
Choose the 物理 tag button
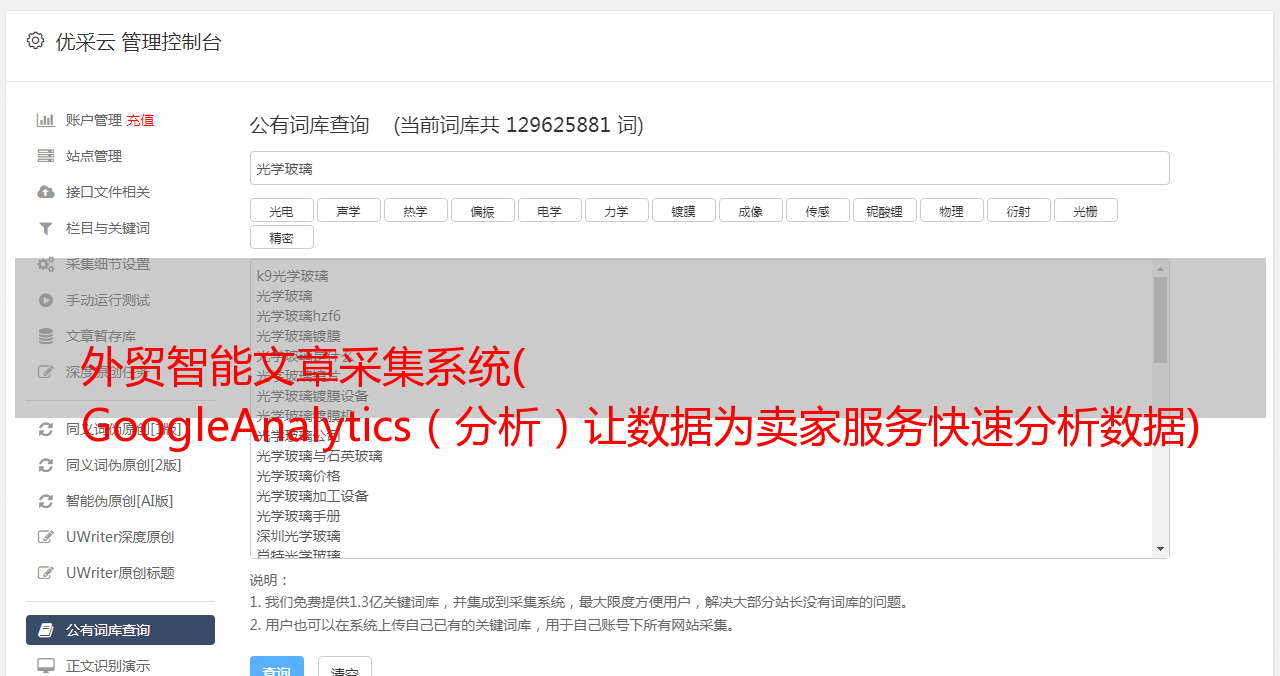pyautogui.click(x=952, y=210)
